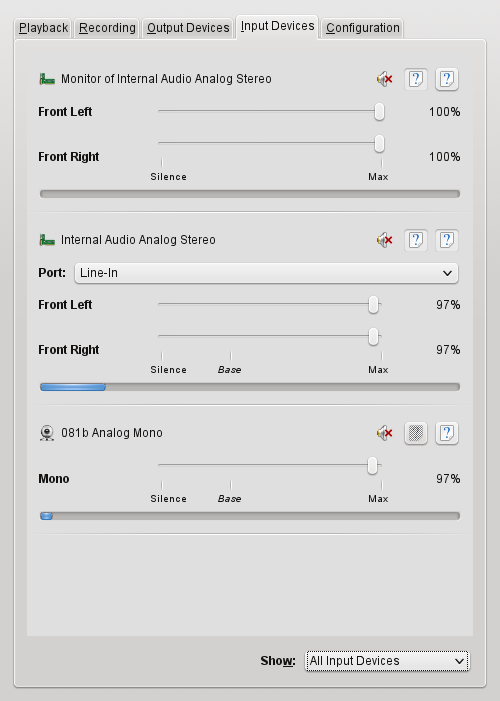
Task: Toggle last question-mark button for Internal Audio Analog Stereo
Action: 447,240
